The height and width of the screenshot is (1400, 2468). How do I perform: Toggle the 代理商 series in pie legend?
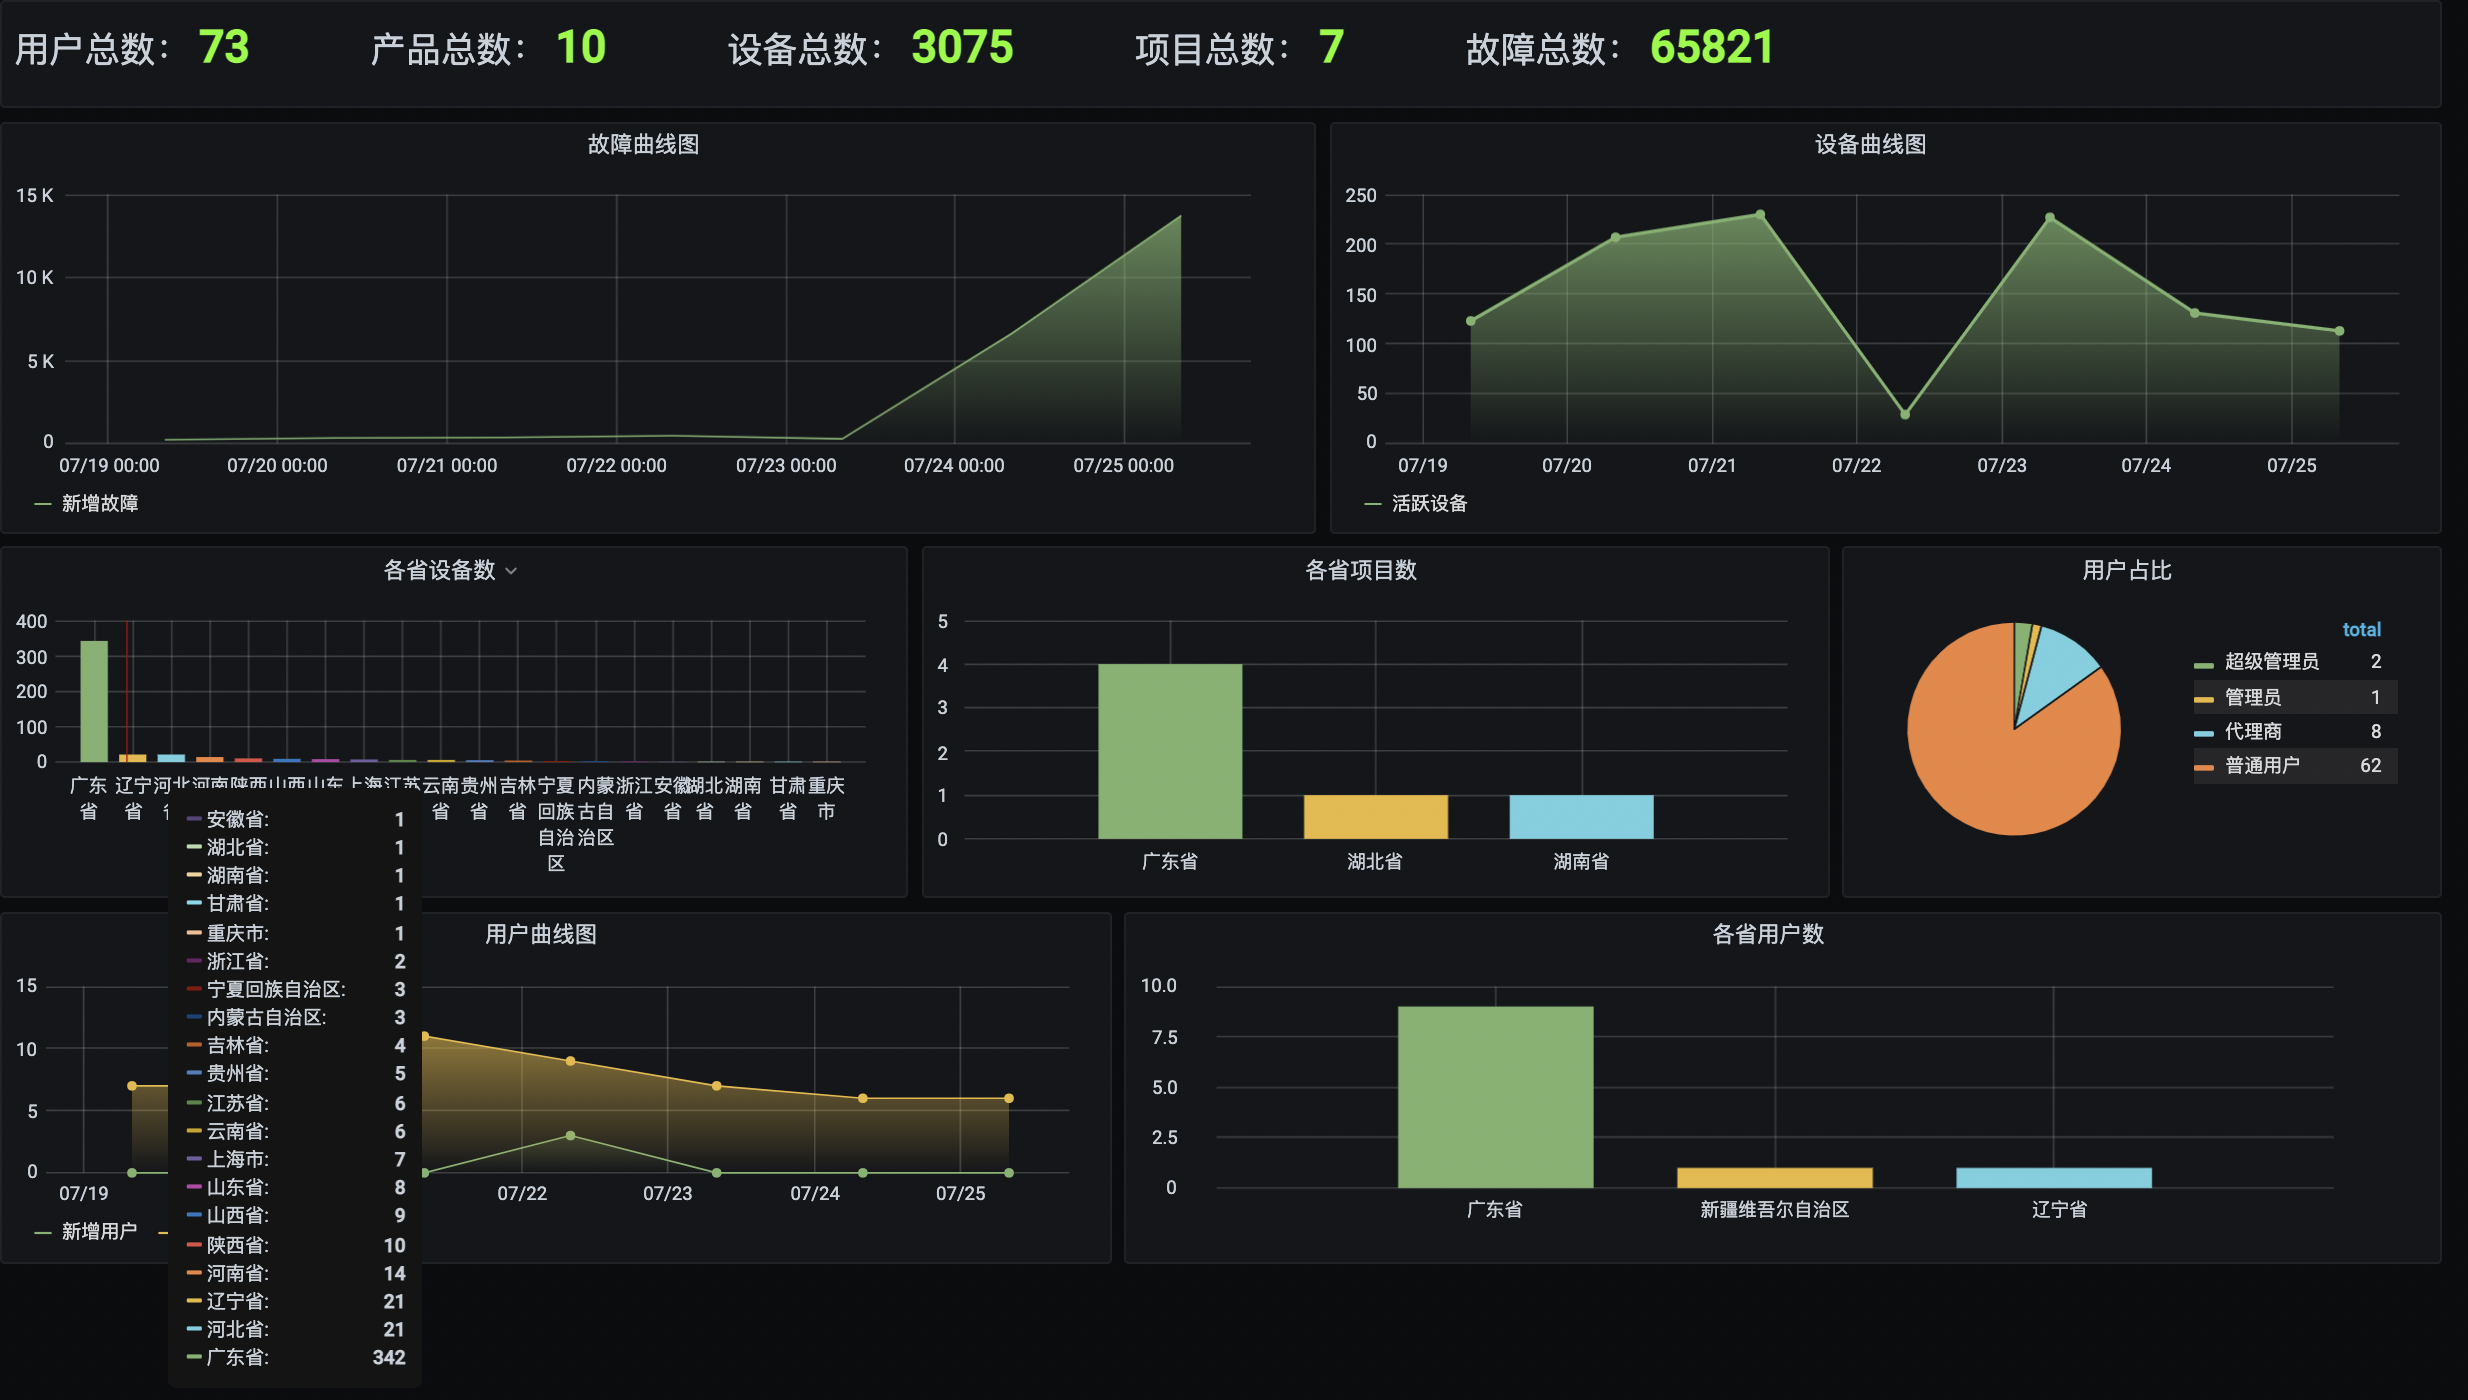[x=2253, y=732]
